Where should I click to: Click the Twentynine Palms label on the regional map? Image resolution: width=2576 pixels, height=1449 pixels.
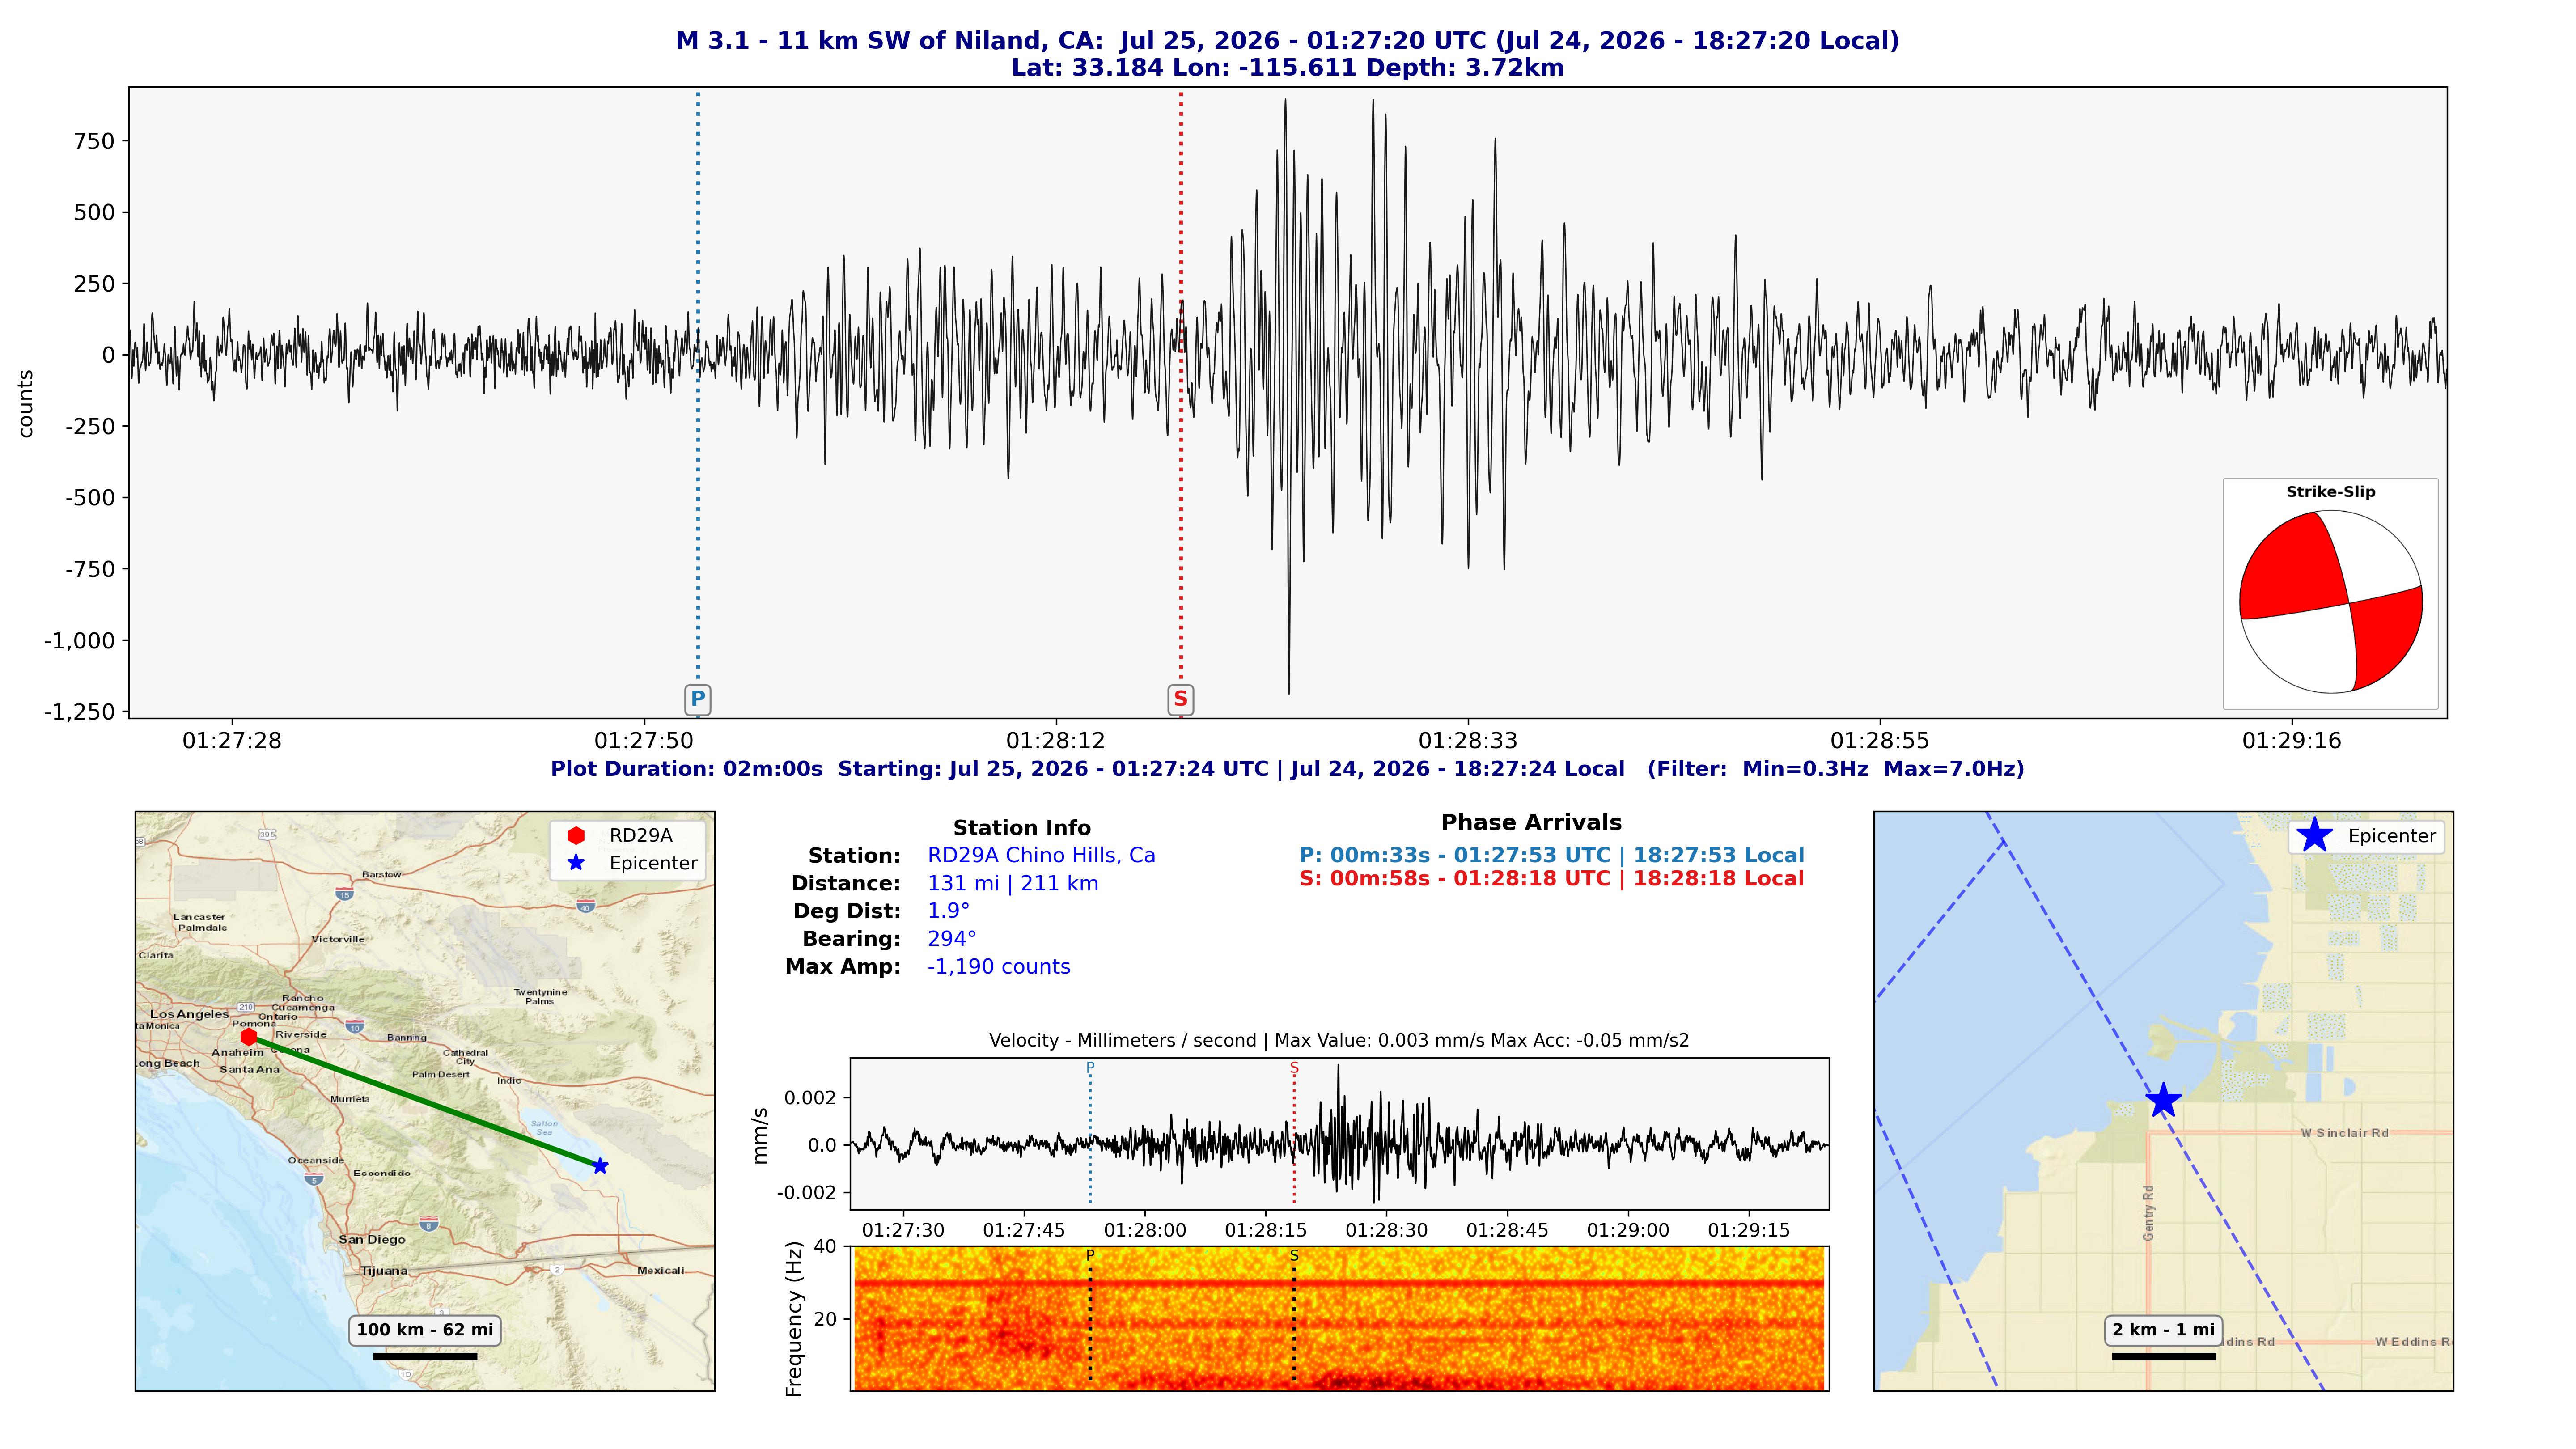(540, 997)
